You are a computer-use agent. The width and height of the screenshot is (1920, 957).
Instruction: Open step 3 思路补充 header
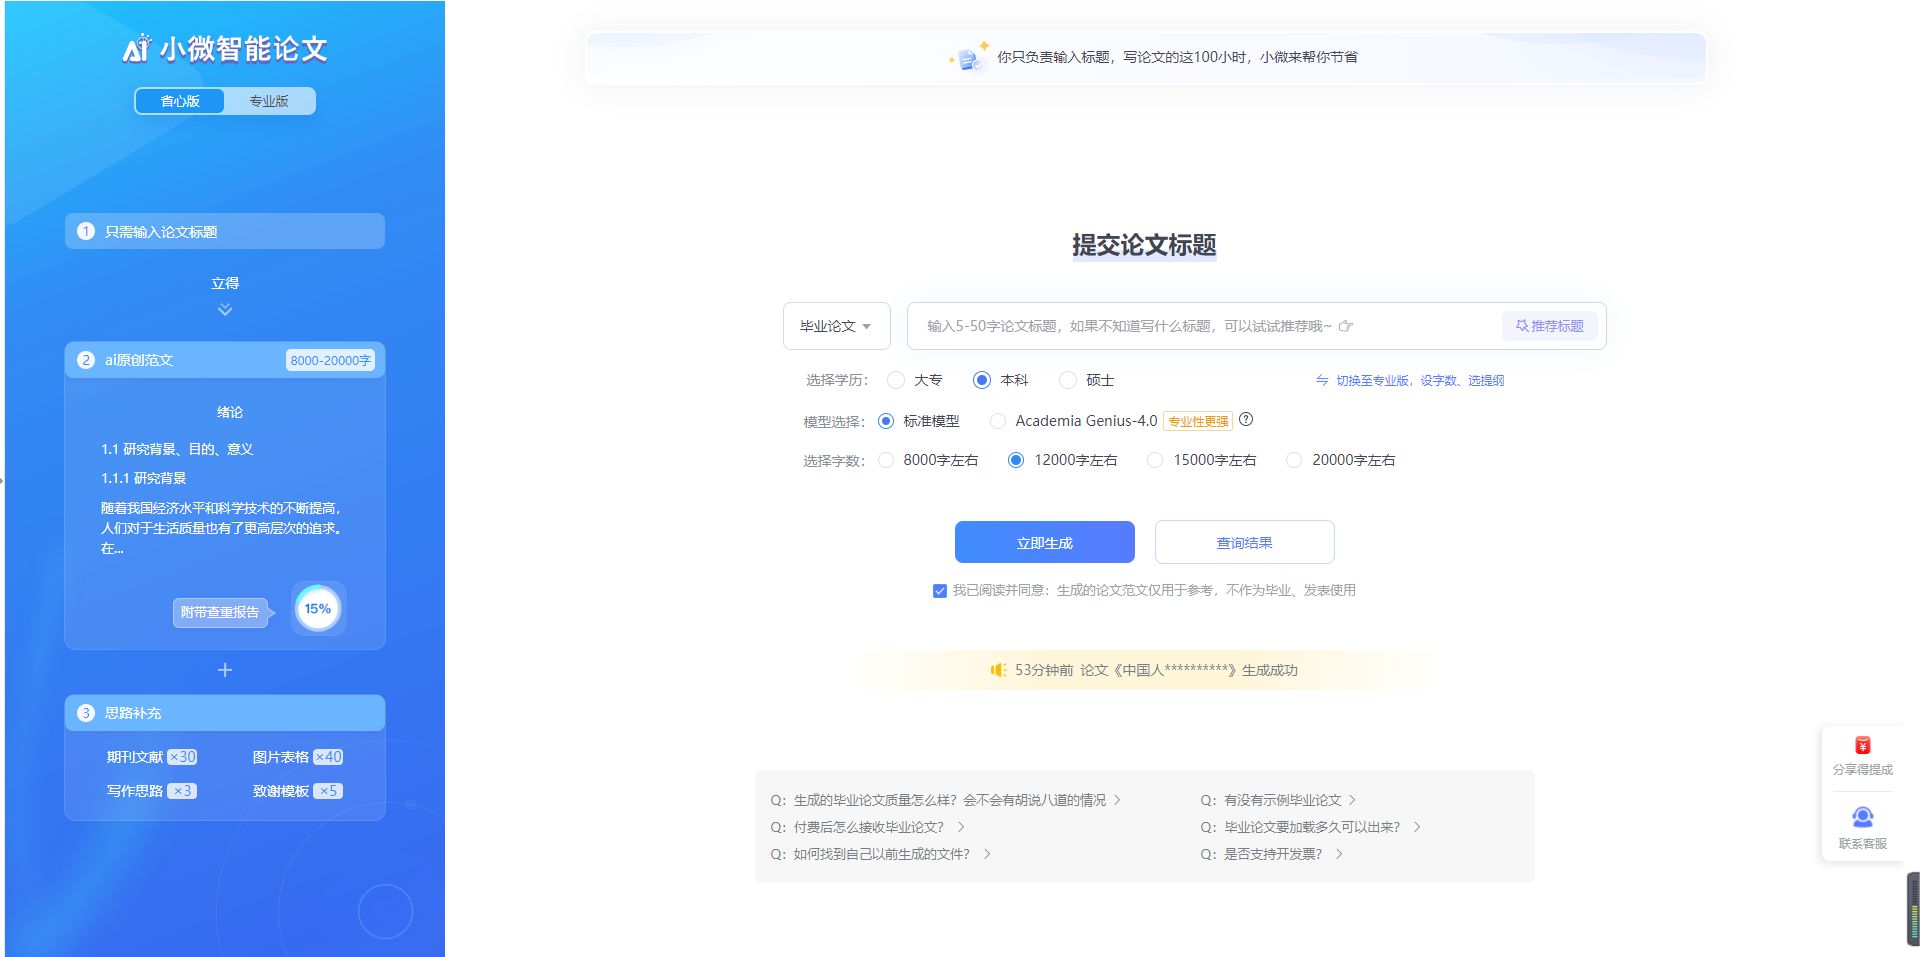point(225,713)
